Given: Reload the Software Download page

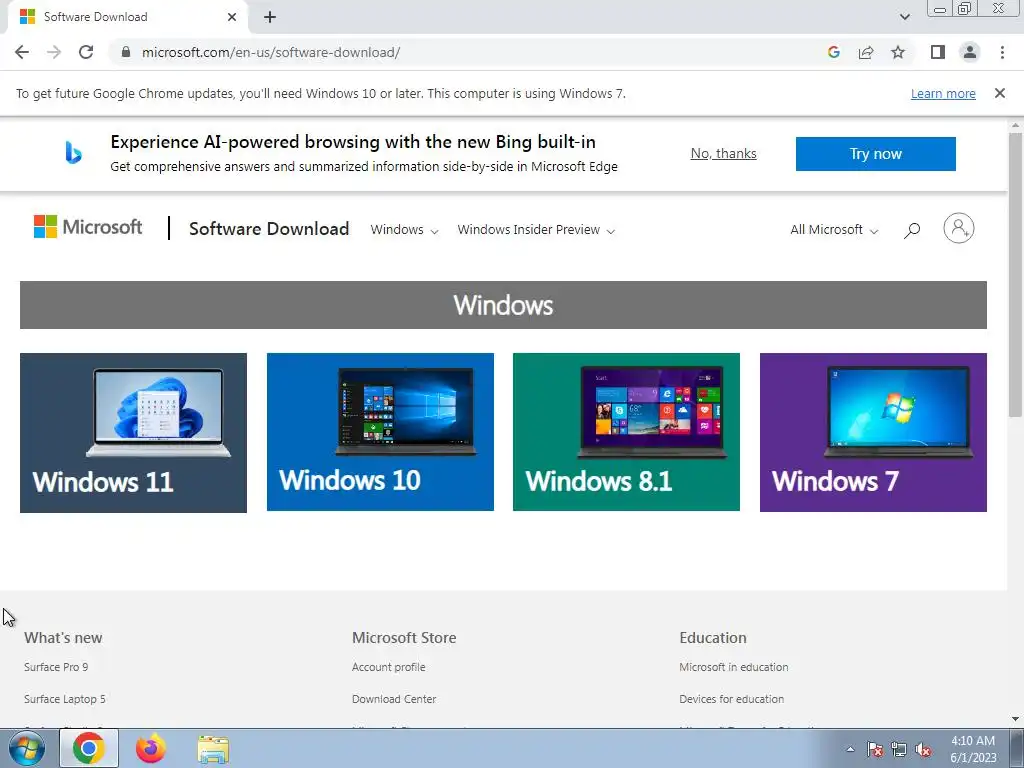Looking at the screenshot, I should point(86,52).
